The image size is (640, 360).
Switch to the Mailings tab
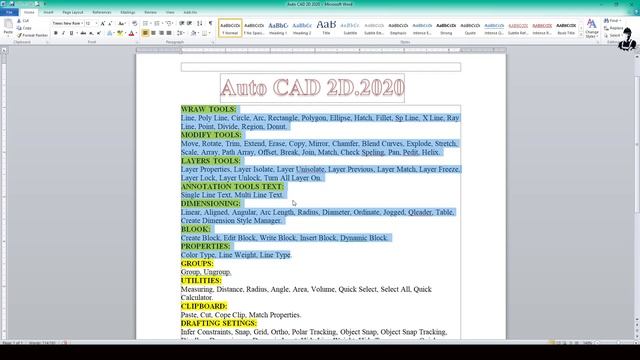point(127,12)
